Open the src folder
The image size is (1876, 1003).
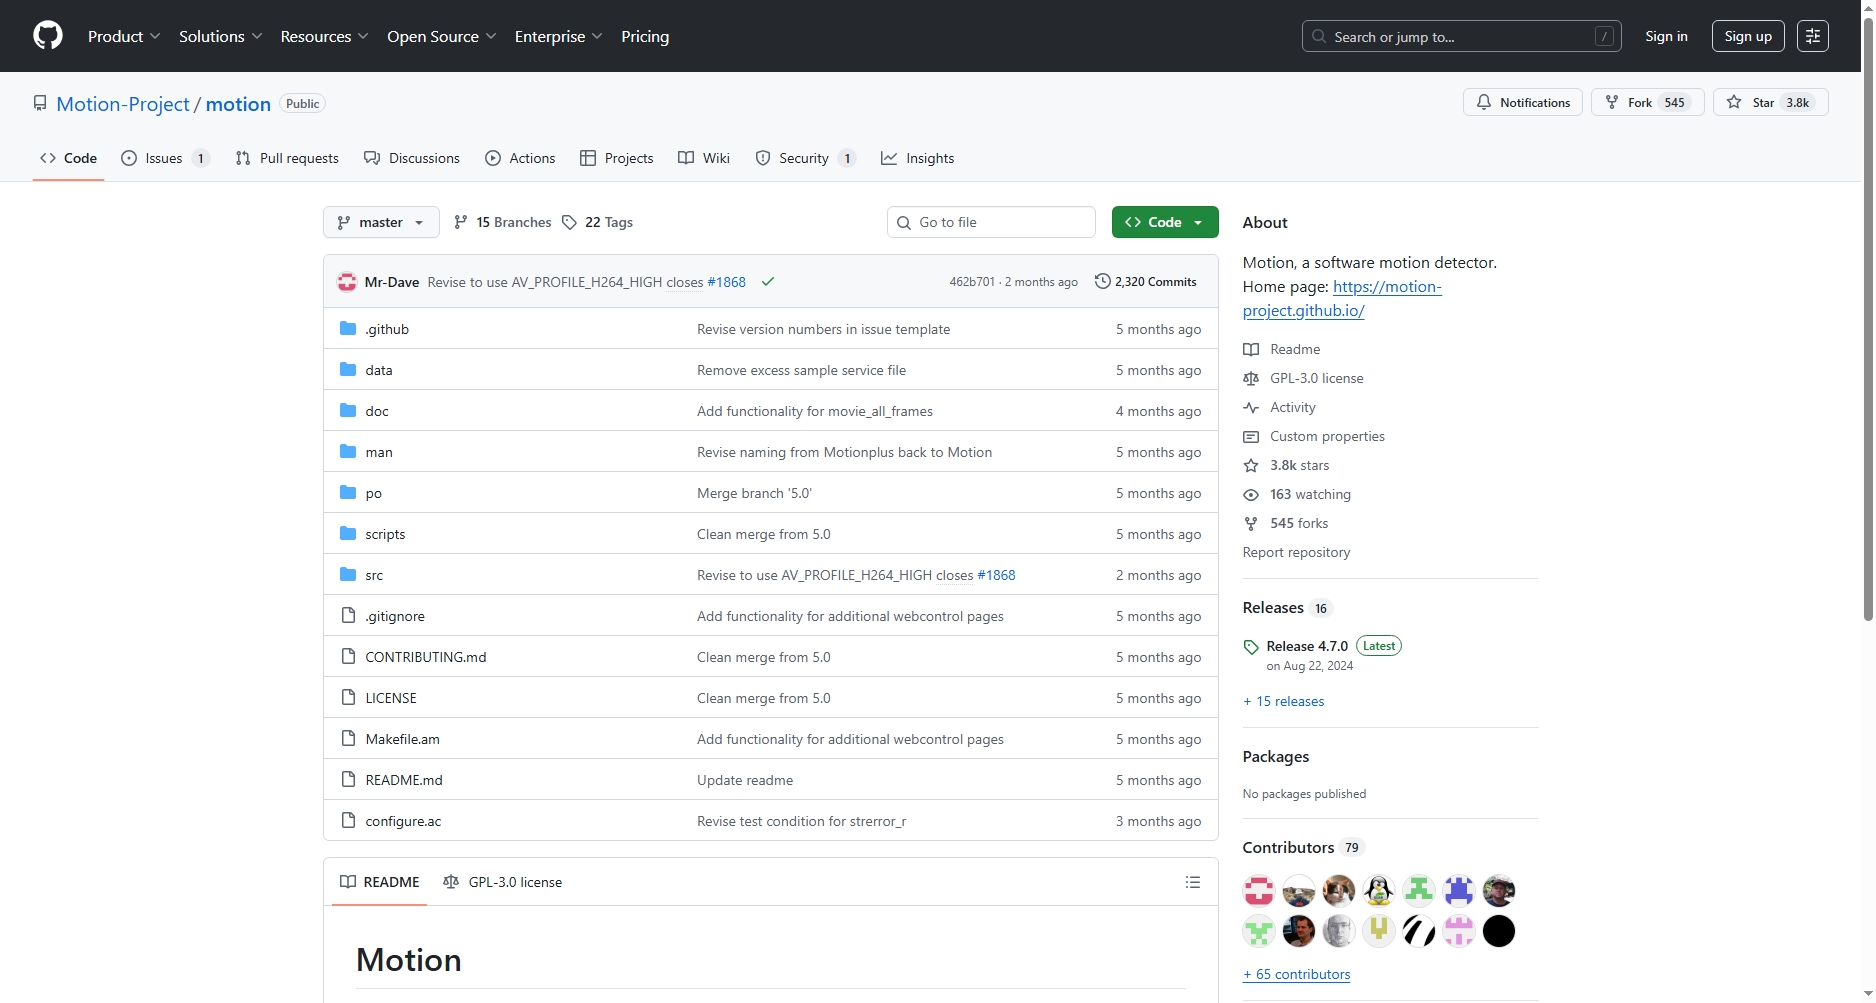[374, 575]
